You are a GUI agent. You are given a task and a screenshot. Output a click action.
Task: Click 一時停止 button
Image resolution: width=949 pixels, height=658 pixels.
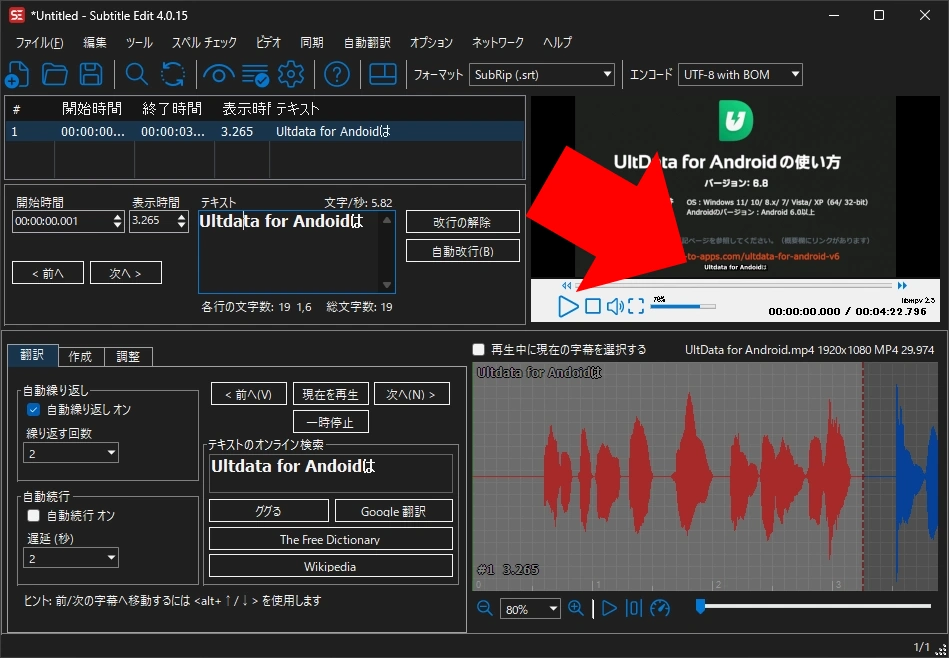pyautogui.click(x=330, y=422)
